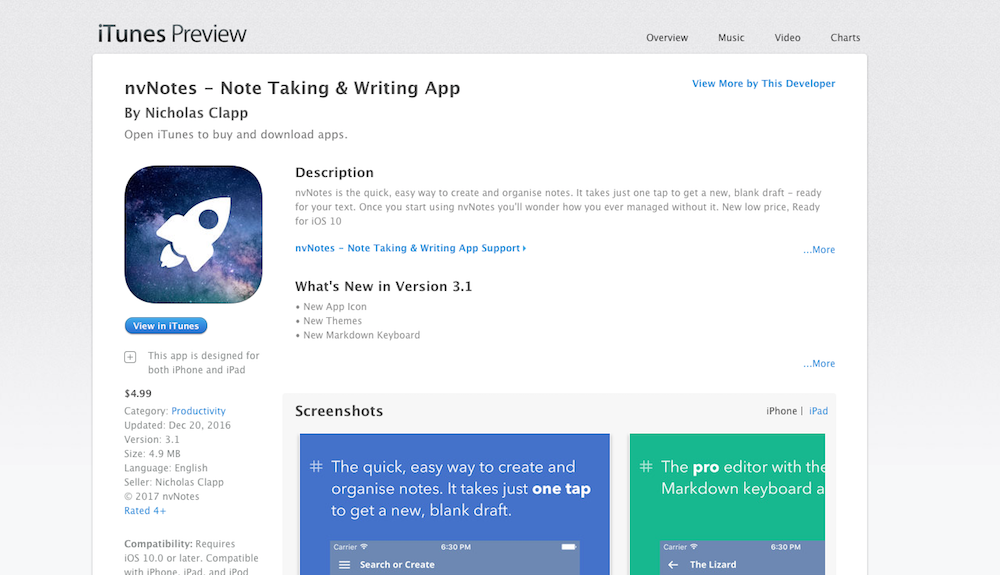The height and width of the screenshot is (575, 1000).
Task: Click the hamburger menu icon in blue screenshot
Action: 345,565
